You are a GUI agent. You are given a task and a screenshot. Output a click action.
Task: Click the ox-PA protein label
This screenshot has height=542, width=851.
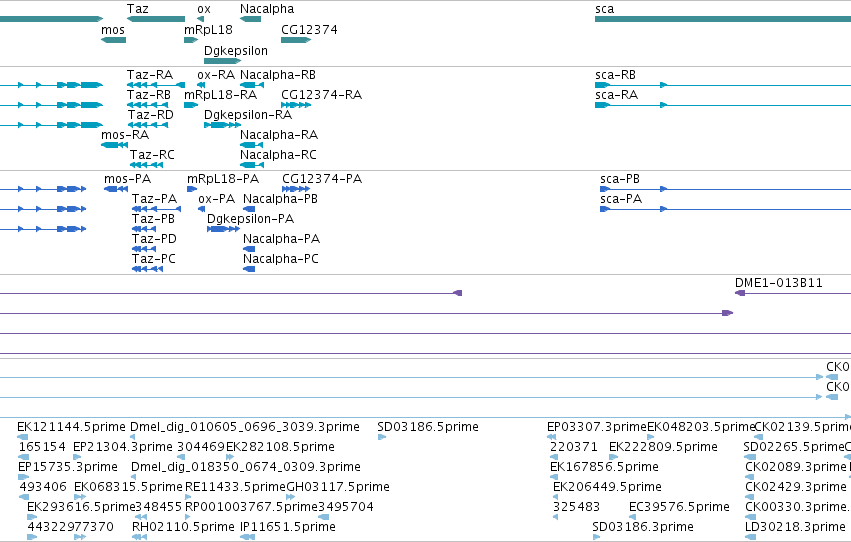217,199
